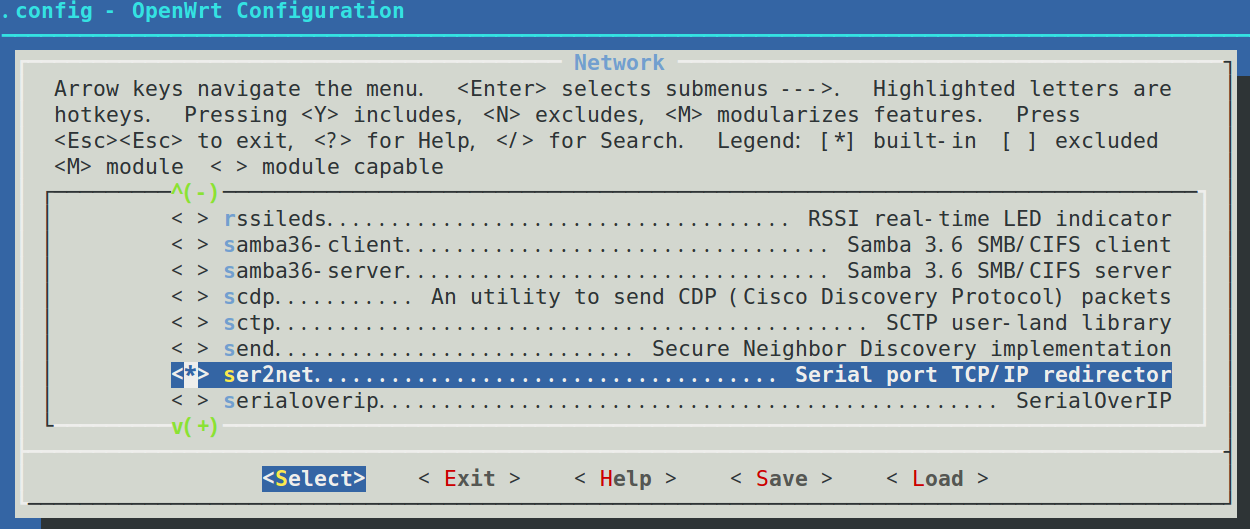The image size is (1250, 529).
Task: Toggle the serialoverip selection box
Action: (x=190, y=401)
